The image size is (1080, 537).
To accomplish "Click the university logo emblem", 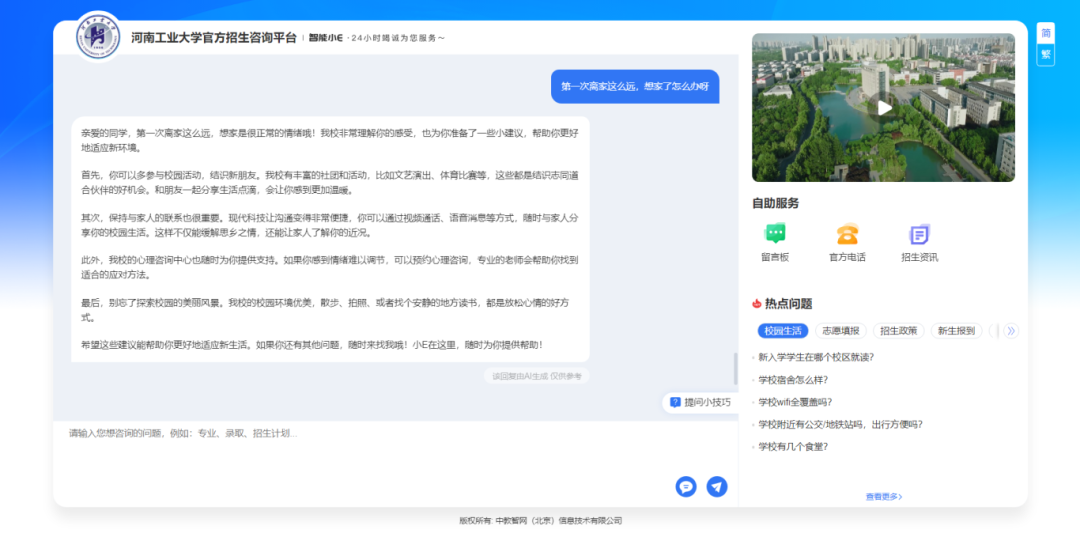I will click(99, 37).
